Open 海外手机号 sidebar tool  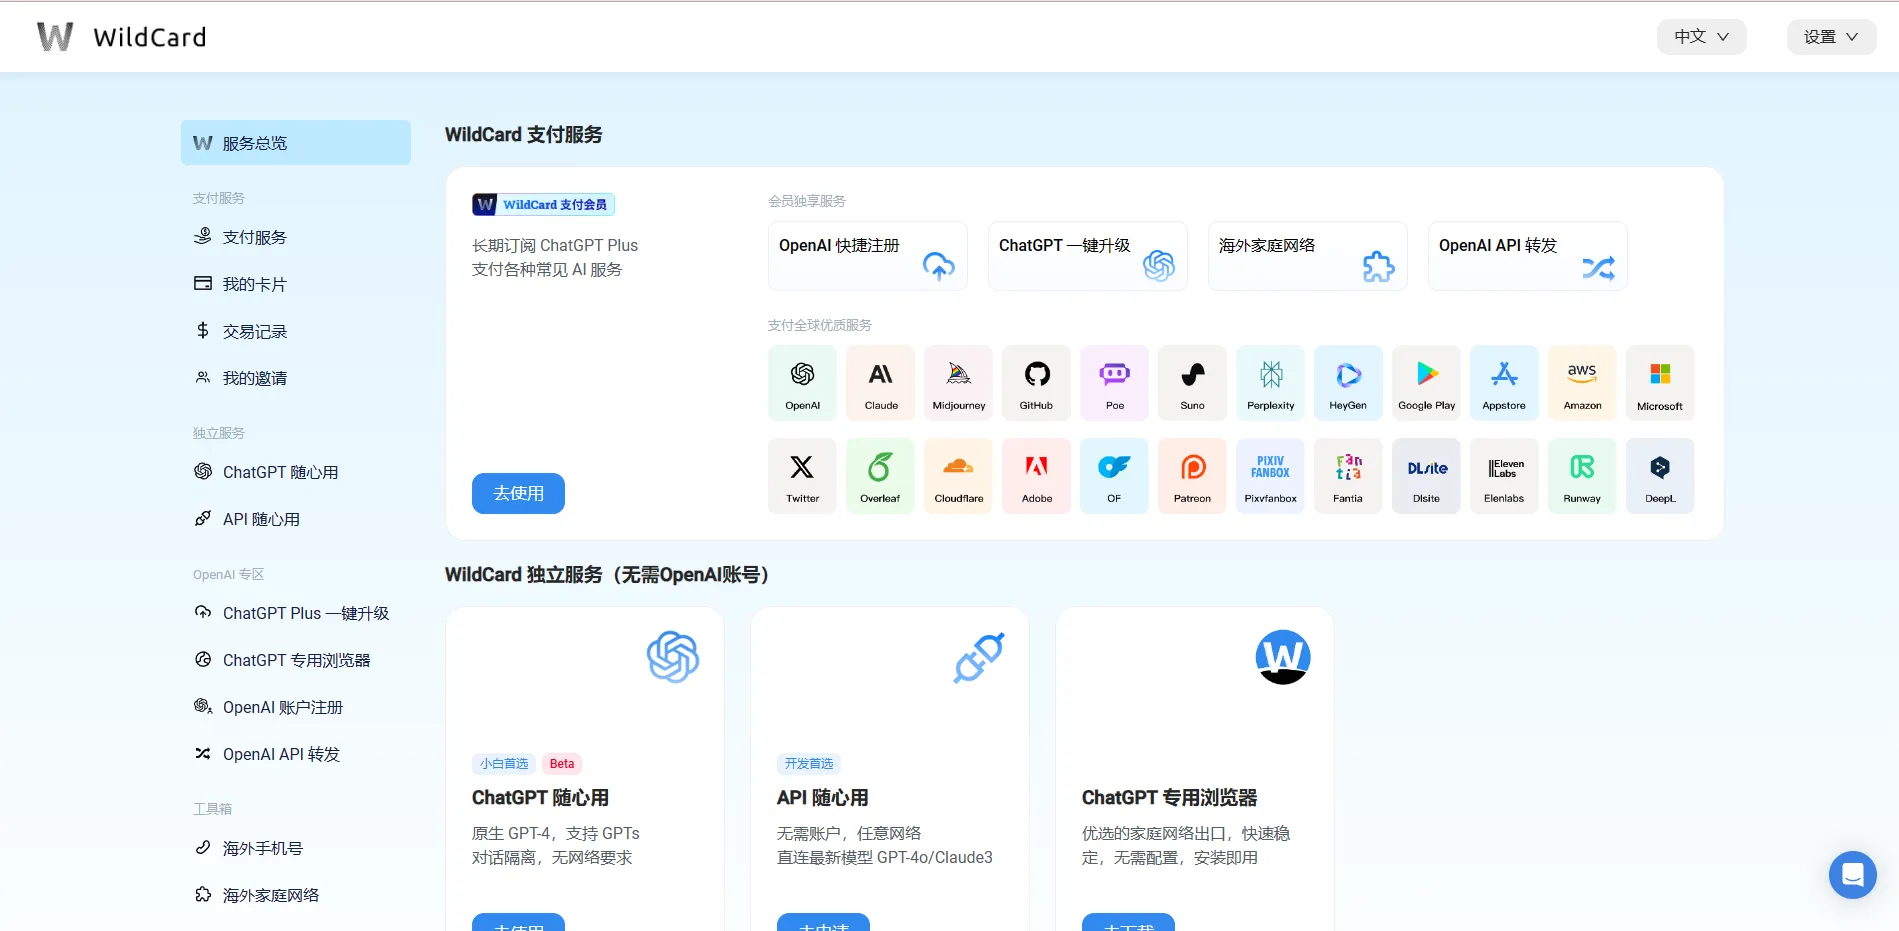click(296, 848)
